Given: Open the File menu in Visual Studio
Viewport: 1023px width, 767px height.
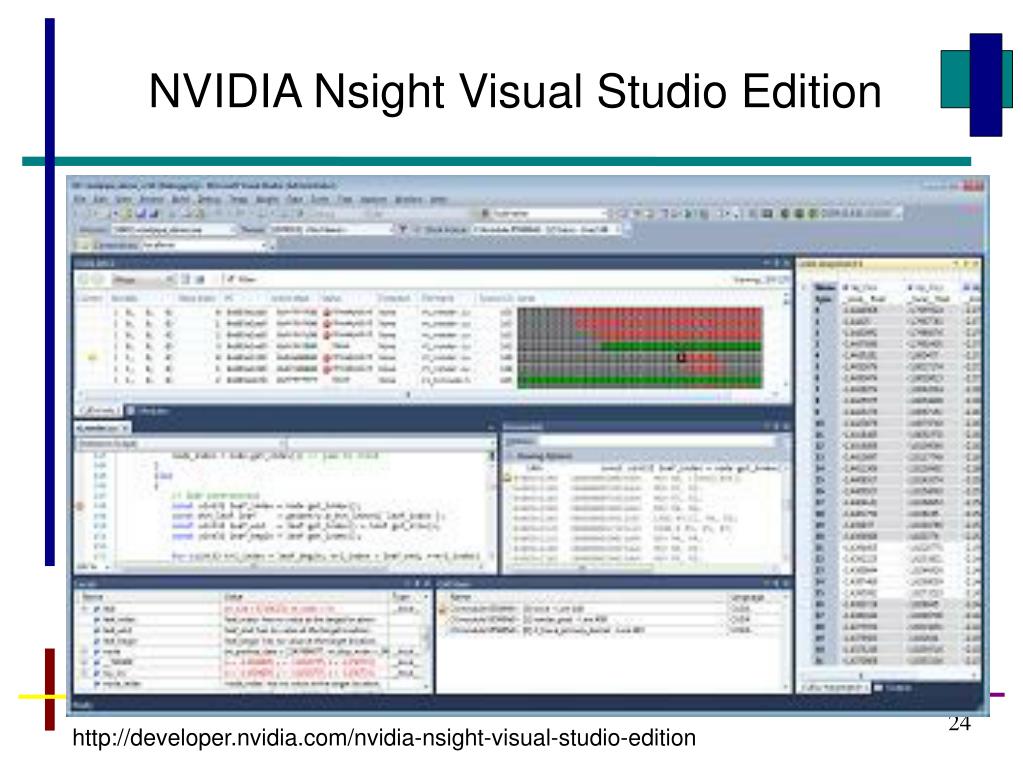Looking at the screenshot, I should pos(80,200).
